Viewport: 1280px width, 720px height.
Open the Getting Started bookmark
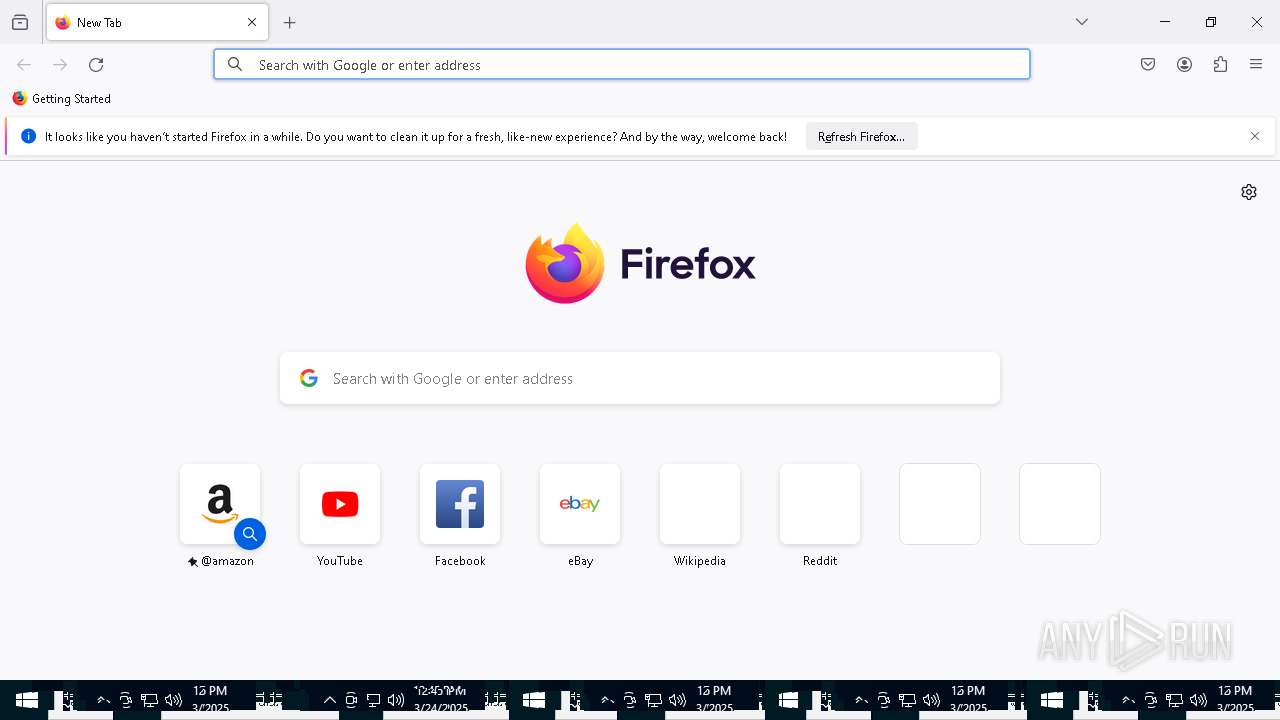[x=62, y=99]
